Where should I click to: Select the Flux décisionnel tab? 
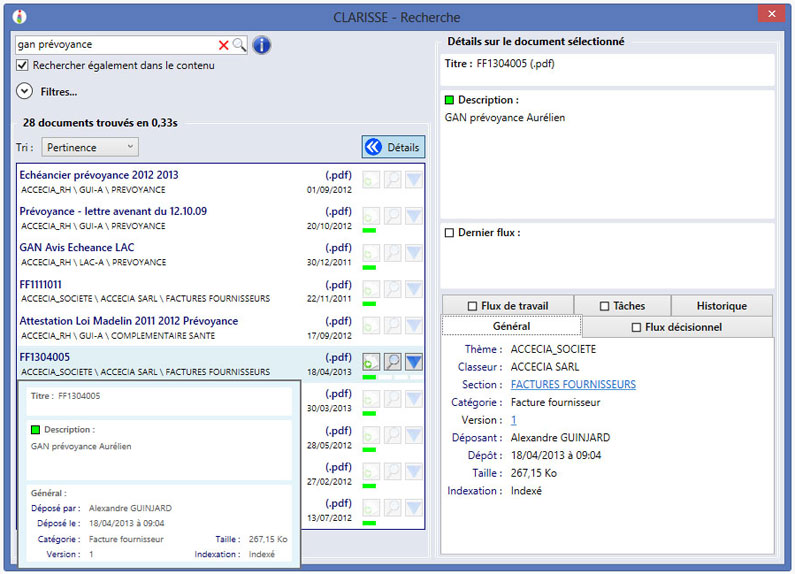coord(677,327)
